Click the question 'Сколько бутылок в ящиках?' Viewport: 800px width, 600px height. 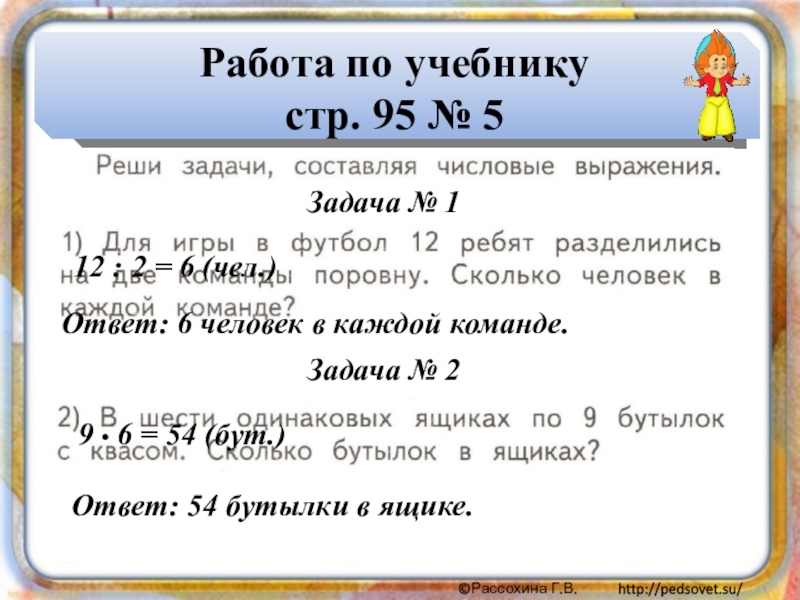pyautogui.click(x=403, y=452)
